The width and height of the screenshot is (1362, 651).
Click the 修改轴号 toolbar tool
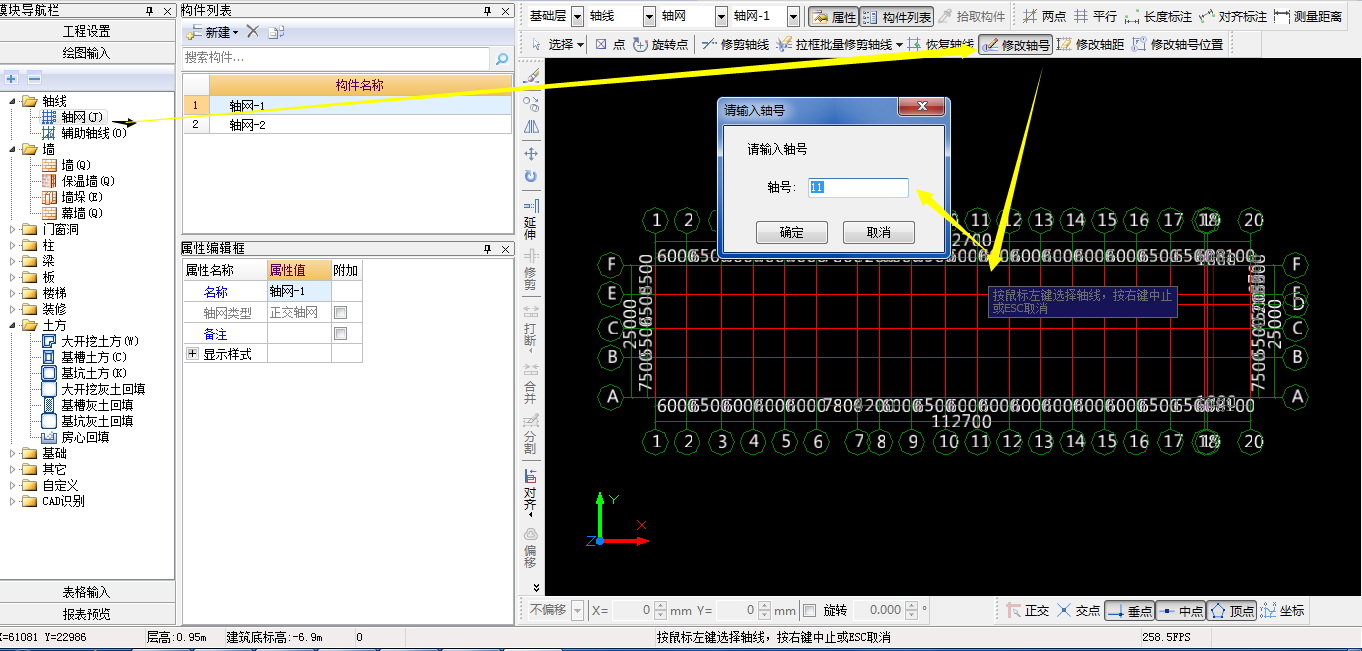[1016, 44]
